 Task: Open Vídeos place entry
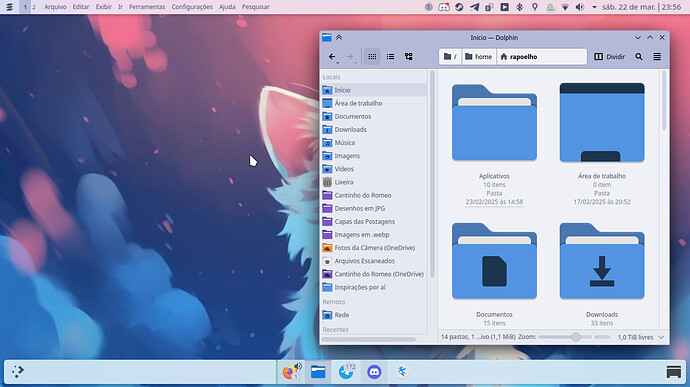[x=374, y=169]
